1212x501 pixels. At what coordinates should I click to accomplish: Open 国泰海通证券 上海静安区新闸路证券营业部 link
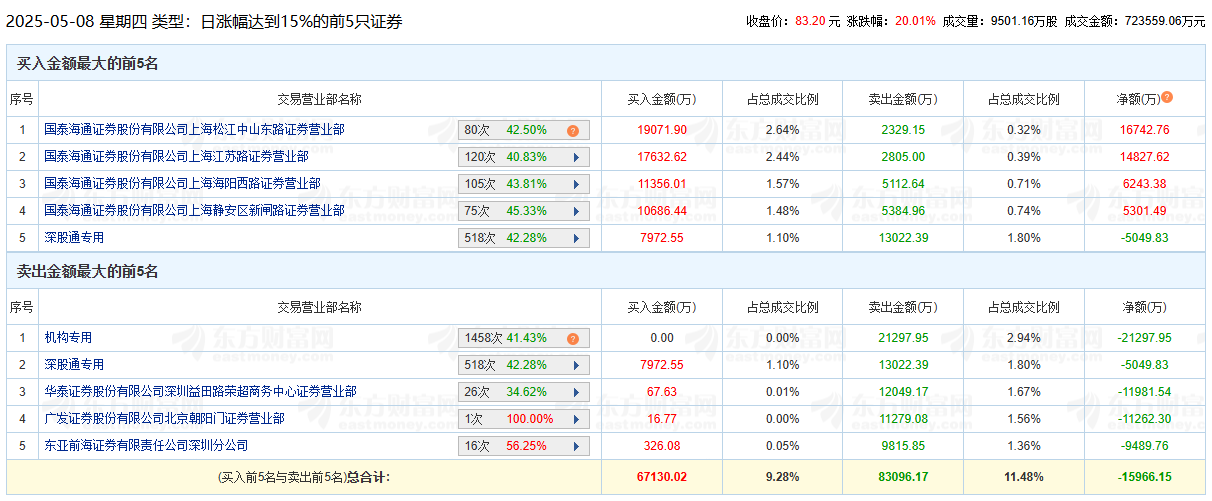194,211
